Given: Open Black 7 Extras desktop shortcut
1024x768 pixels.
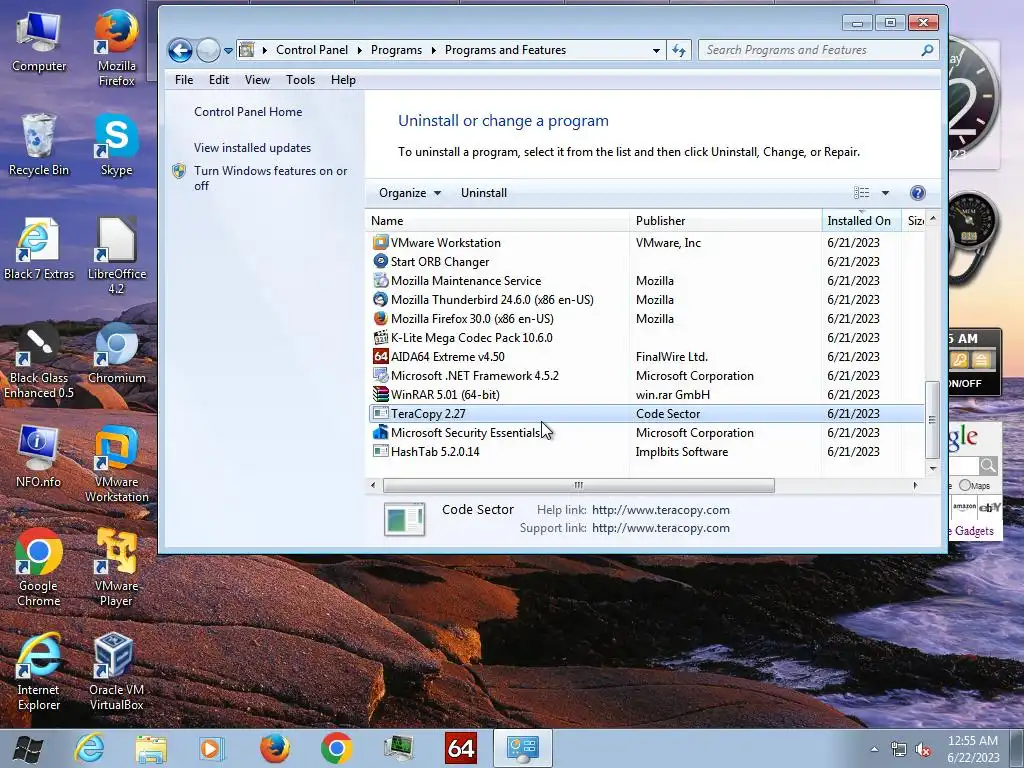Looking at the screenshot, I should coord(39,249).
